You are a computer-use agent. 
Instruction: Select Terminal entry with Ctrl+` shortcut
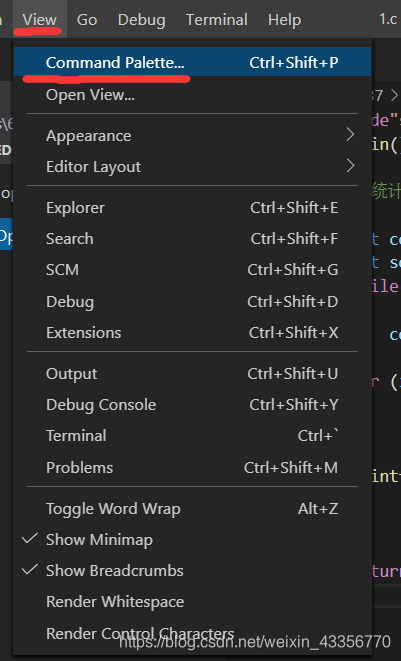pyautogui.click(x=192, y=435)
